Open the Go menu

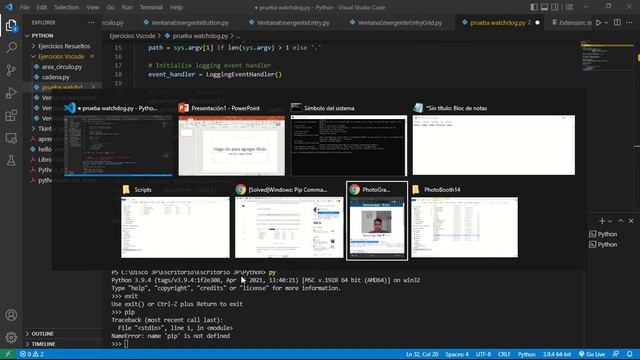111,7
